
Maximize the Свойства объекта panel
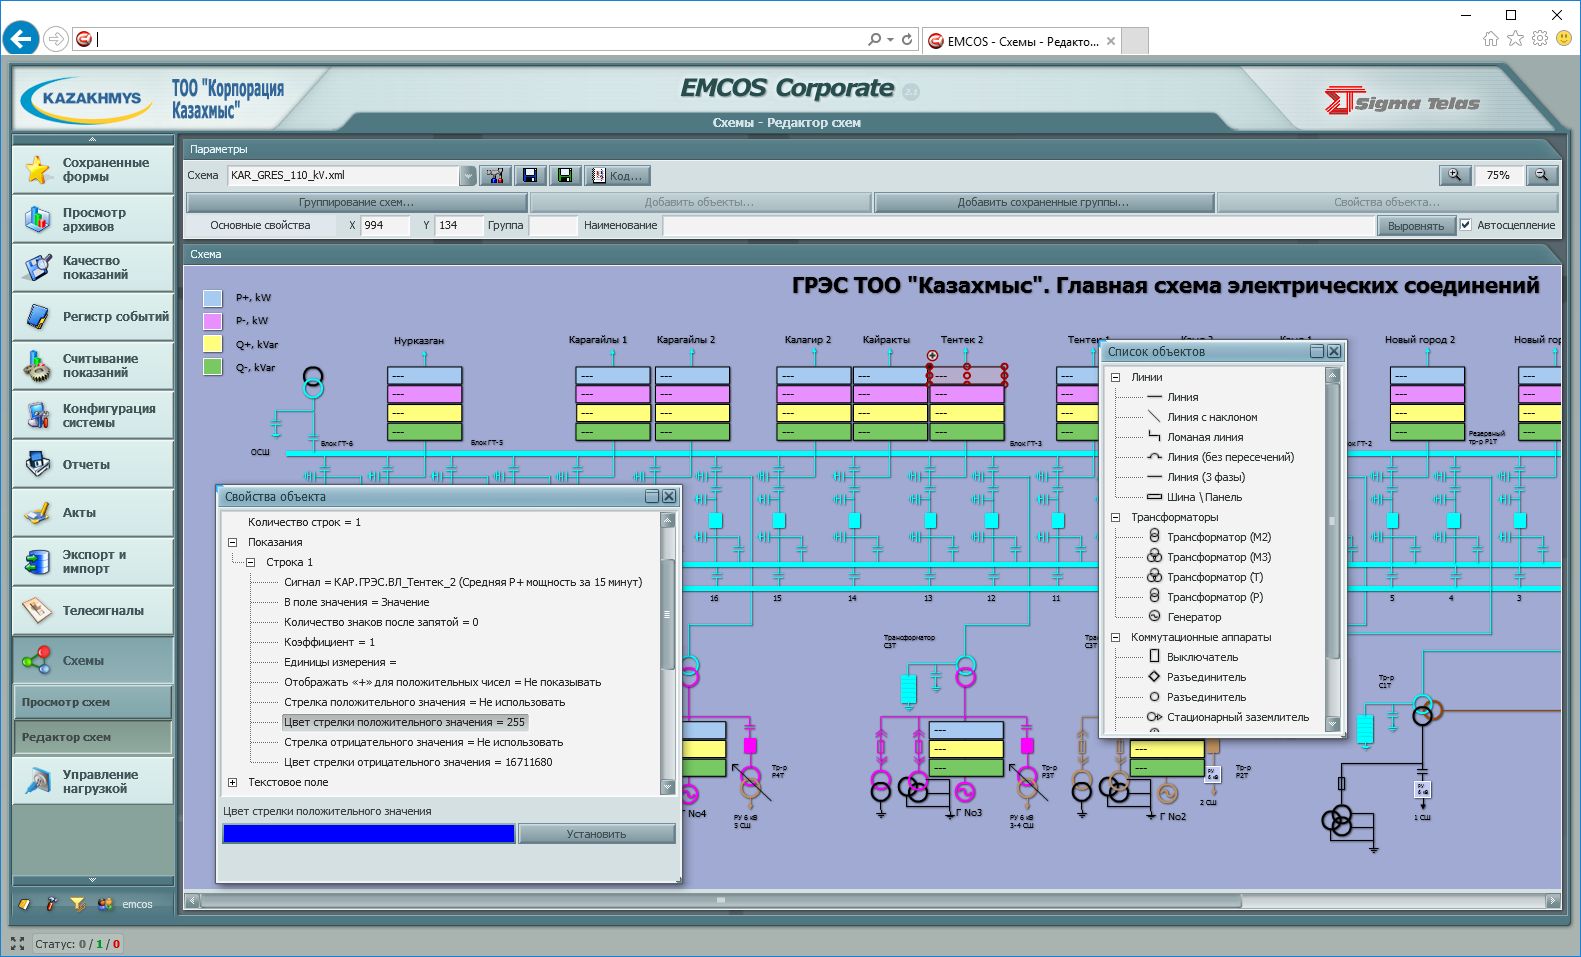coord(652,496)
